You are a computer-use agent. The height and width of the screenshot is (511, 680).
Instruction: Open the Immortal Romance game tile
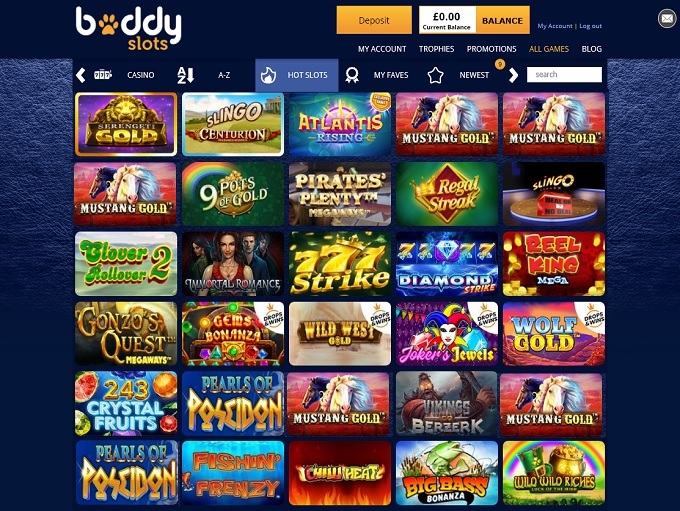(x=233, y=264)
